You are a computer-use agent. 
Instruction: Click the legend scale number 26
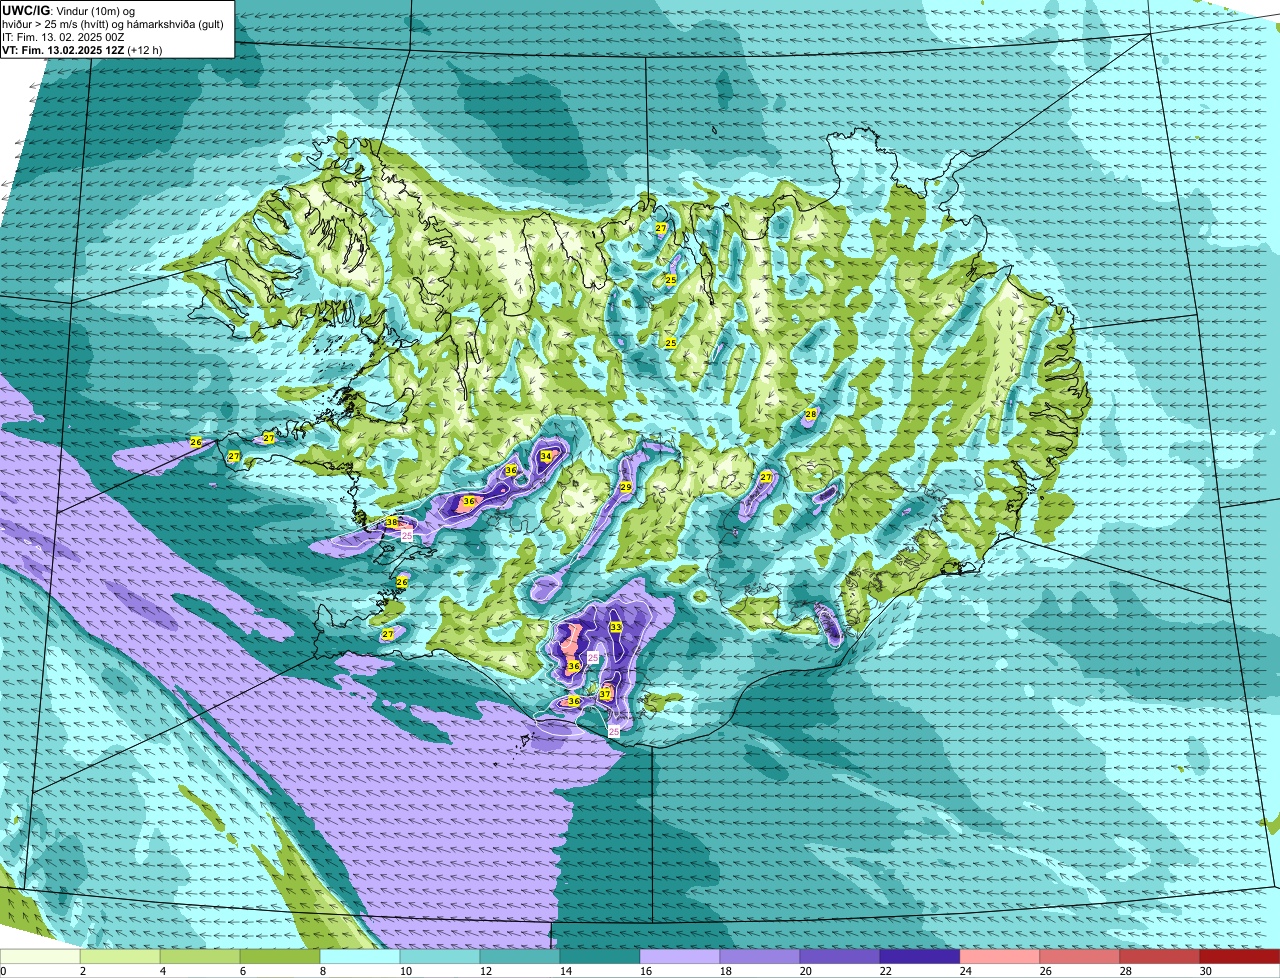(x=1044, y=971)
